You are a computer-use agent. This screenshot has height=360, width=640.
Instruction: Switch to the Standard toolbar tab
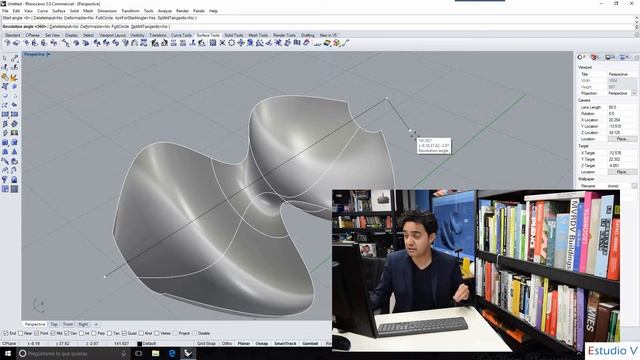13,36
